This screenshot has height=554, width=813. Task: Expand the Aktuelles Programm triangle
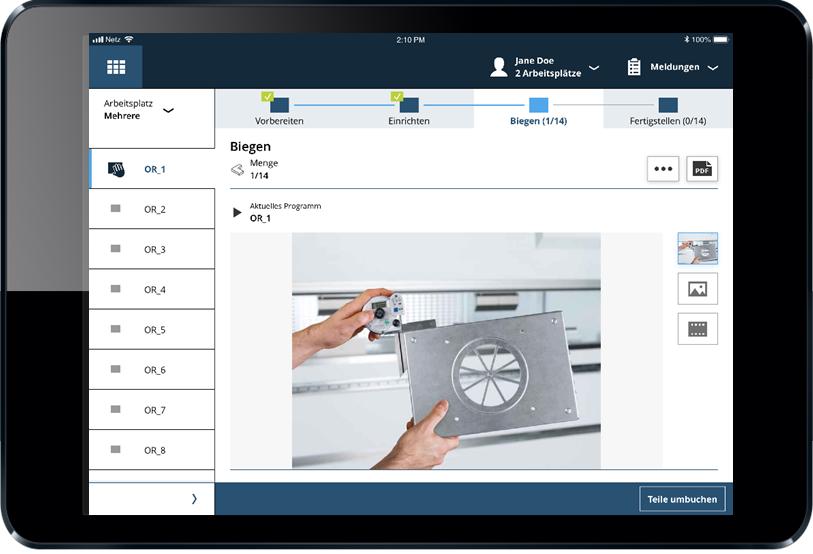(x=237, y=212)
